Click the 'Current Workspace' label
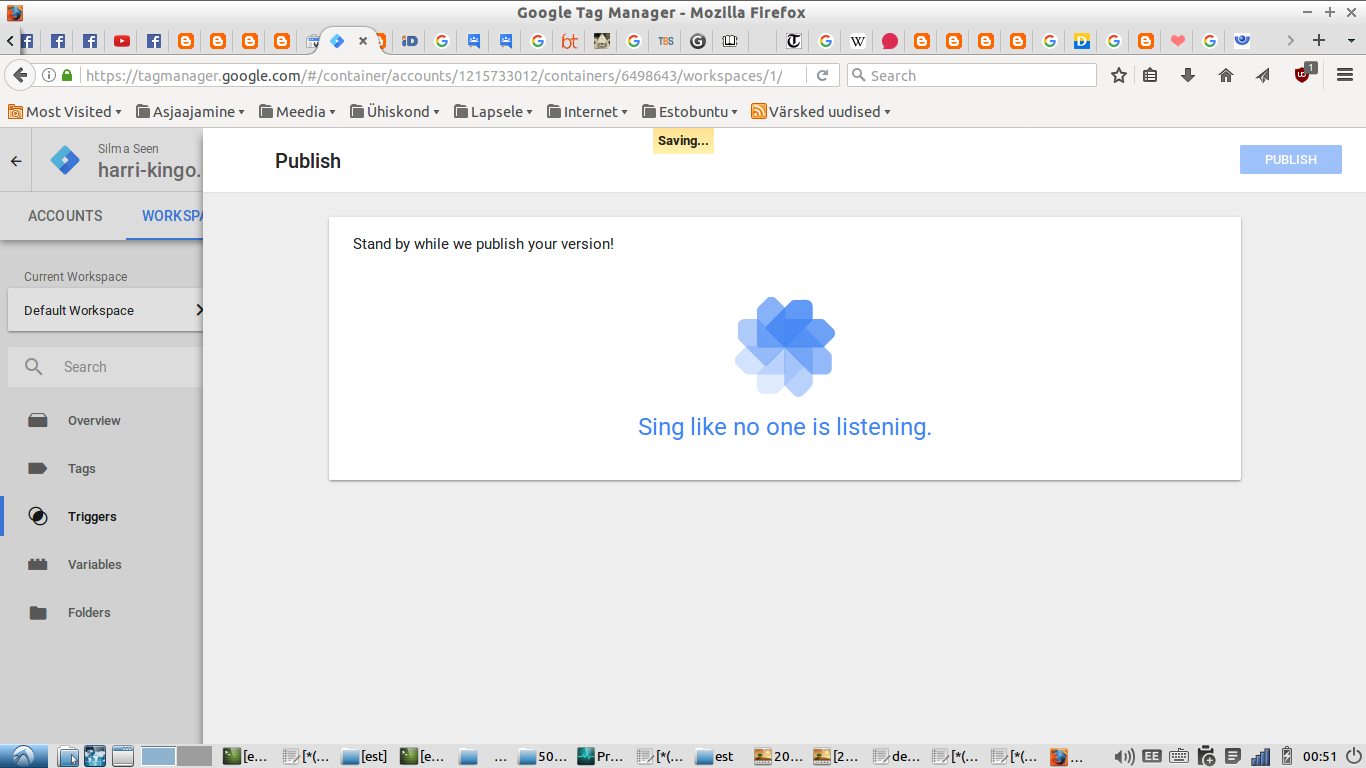This screenshot has width=1366, height=768. click(x=76, y=277)
